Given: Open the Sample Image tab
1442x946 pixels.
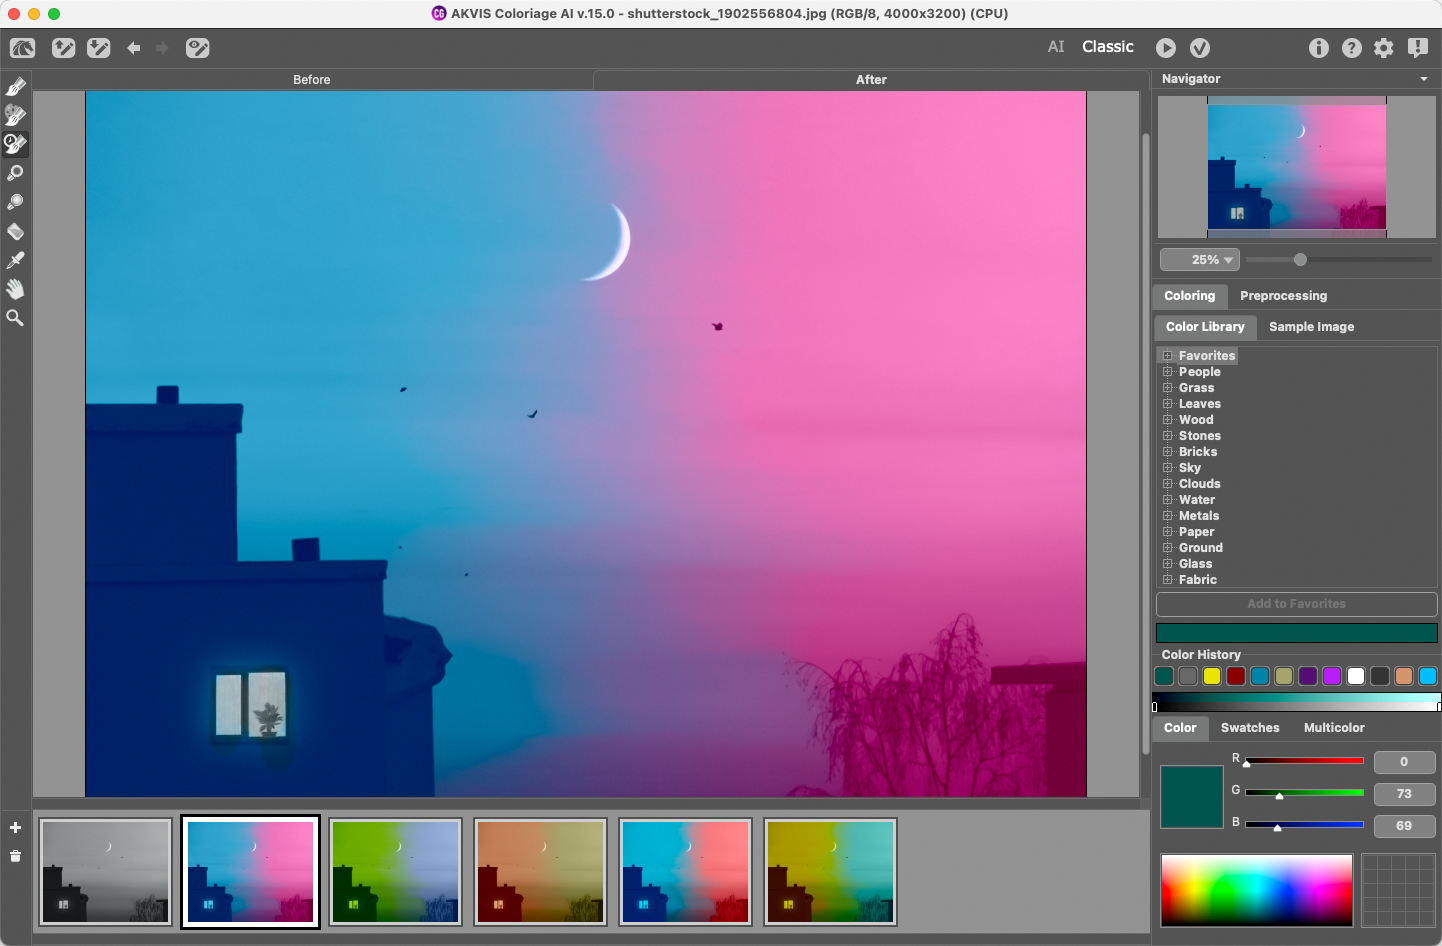Looking at the screenshot, I should (1311, 327).
